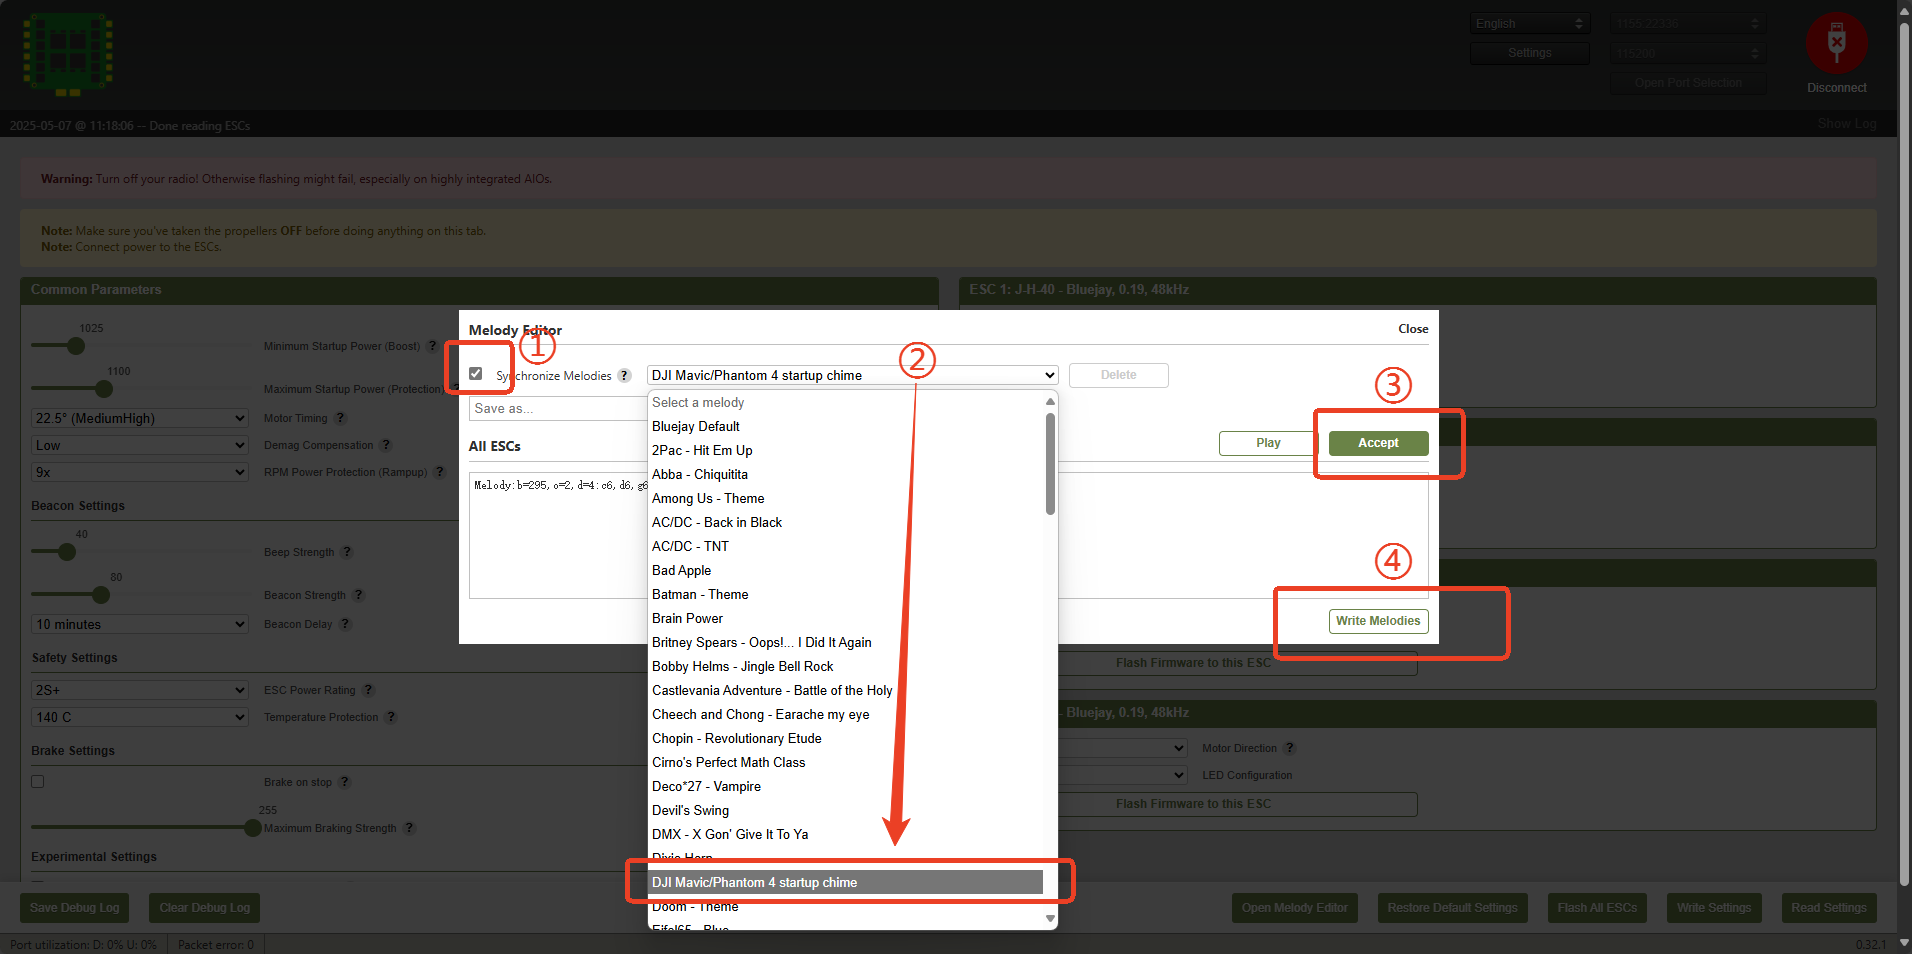Click Open Port Selection button
Screen dimensions: 1912x954
(1688, 83)
